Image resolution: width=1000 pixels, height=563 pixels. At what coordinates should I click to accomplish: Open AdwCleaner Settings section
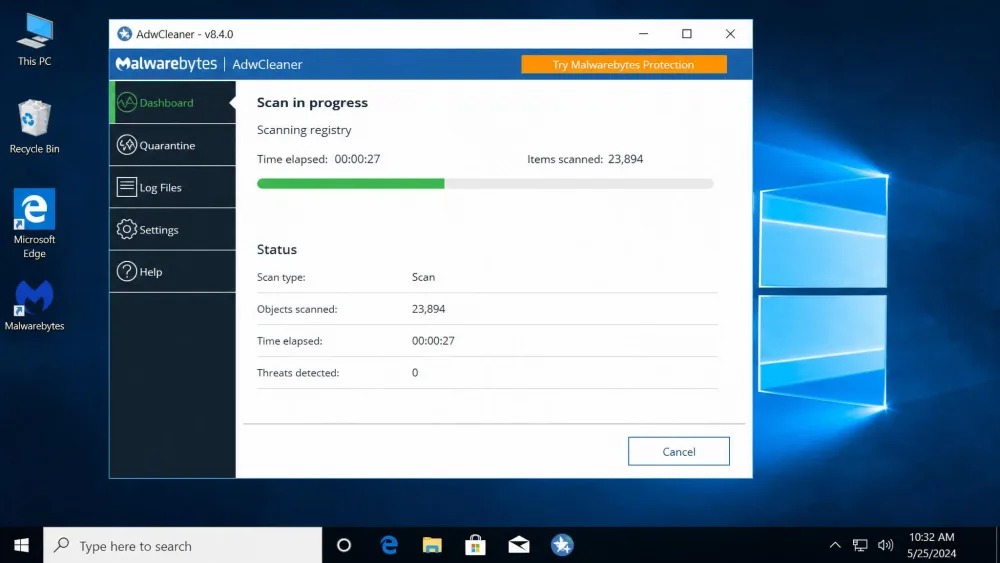[173, 229]
